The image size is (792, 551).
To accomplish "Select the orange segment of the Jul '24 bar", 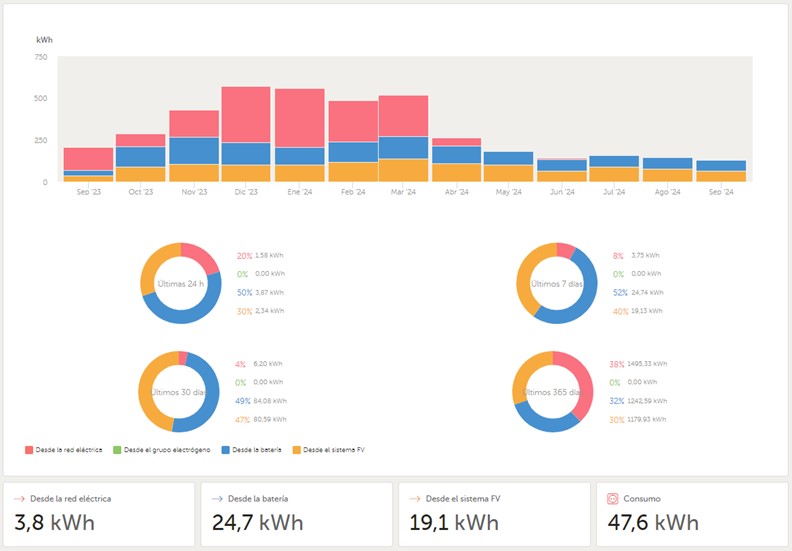I will 614,174.
